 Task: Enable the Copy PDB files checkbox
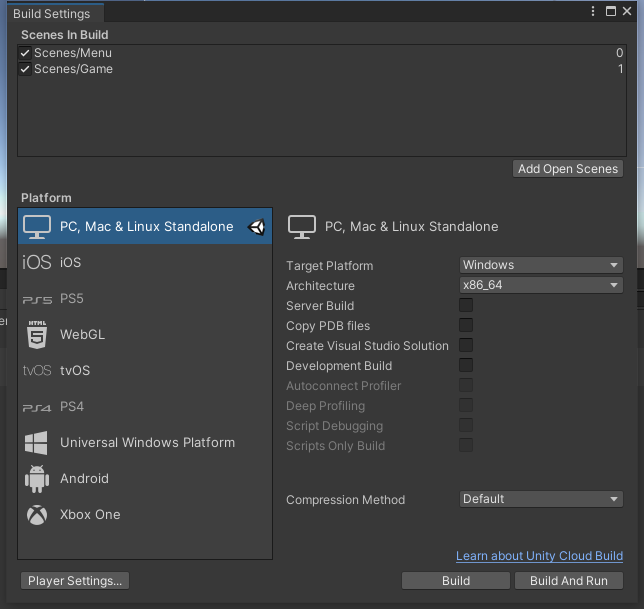point(466,325)
